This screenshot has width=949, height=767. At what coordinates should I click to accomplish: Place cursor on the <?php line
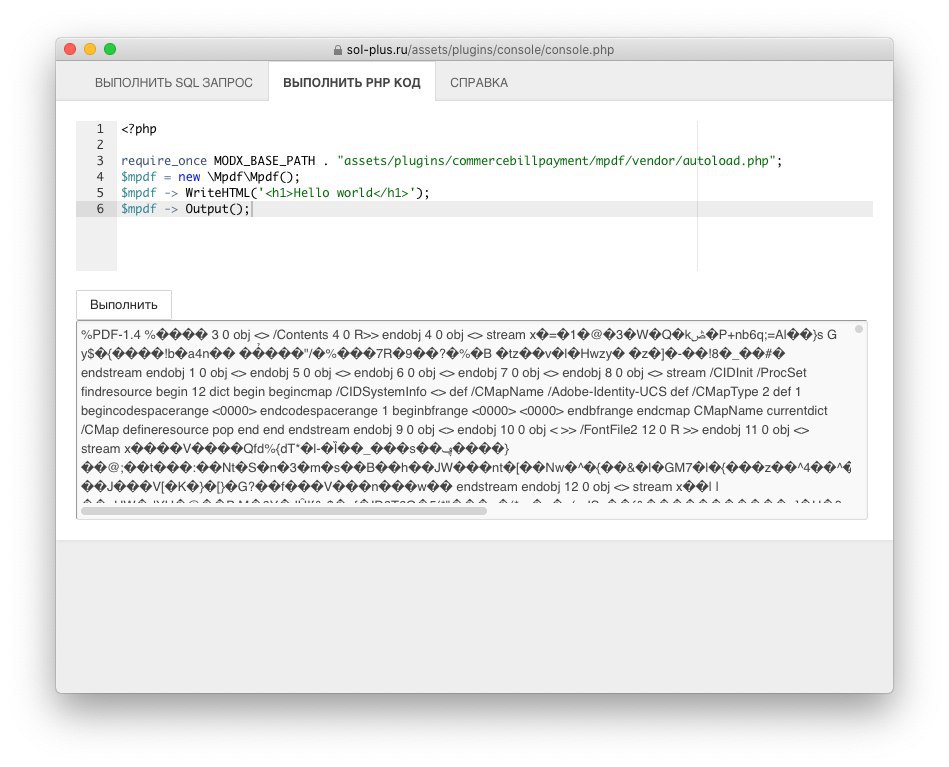coord(139,129)
